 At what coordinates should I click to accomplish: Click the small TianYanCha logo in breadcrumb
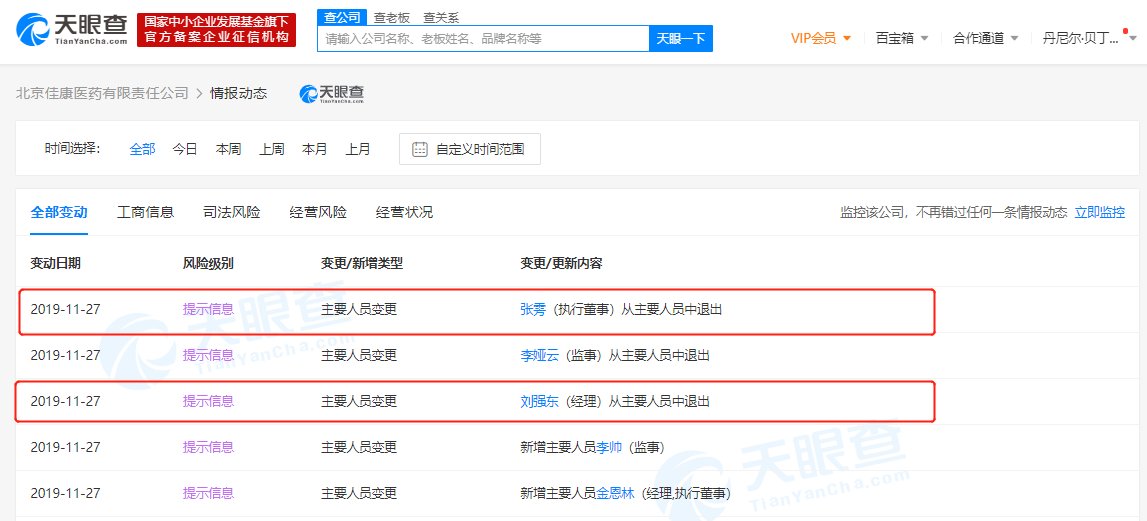[x=332, y=93]
